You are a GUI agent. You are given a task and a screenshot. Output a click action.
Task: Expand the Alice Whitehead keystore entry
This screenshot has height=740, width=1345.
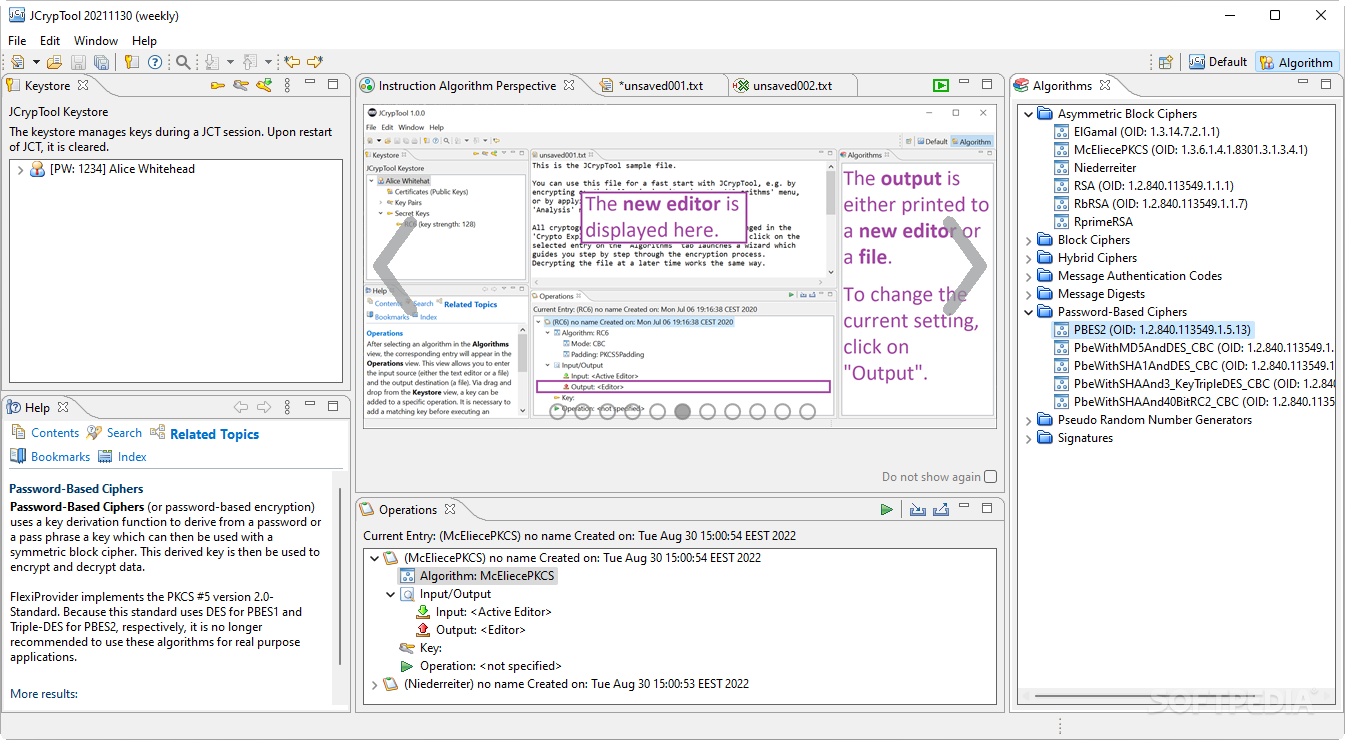click(20, 170)
